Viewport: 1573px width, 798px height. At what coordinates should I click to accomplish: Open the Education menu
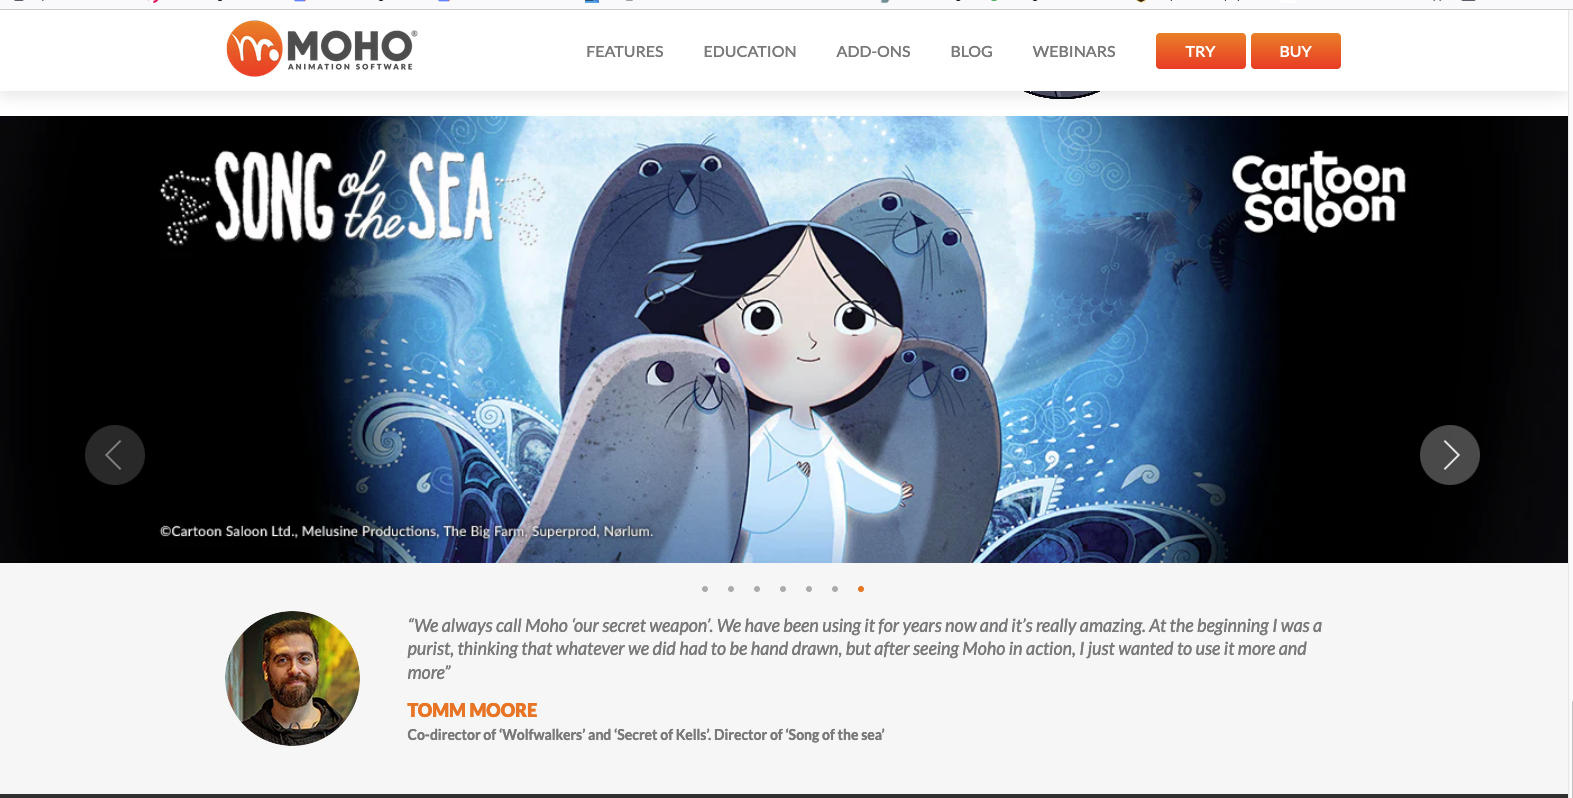click(750, 51)
